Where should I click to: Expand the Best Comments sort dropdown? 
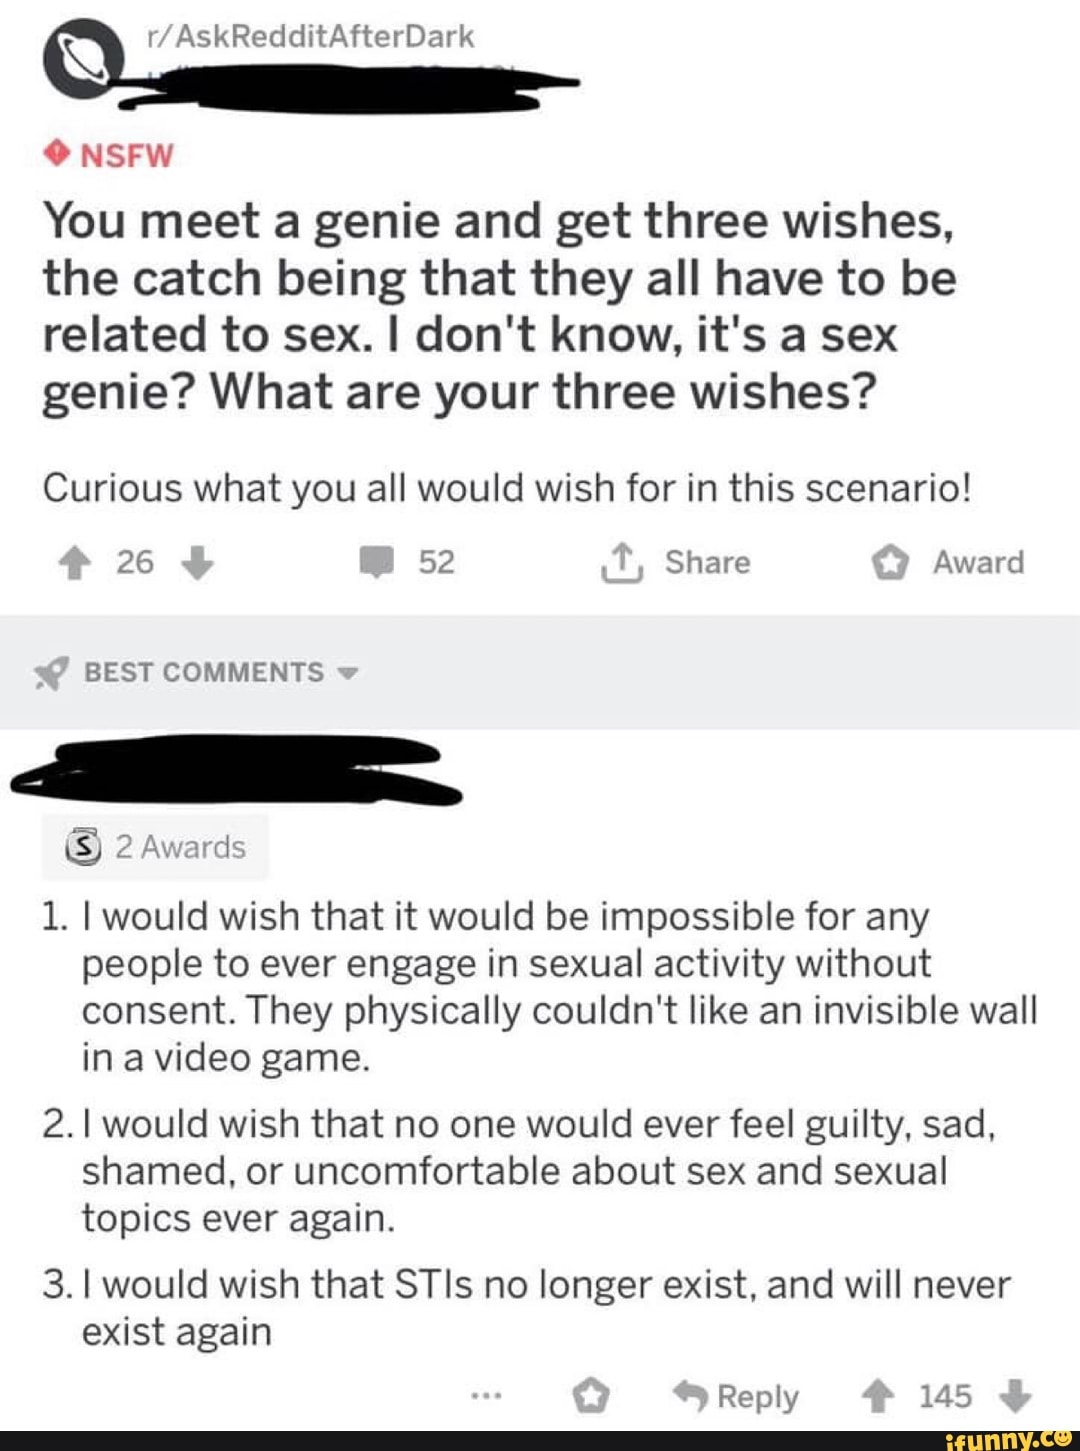pyautogui.click(x=347, y=673)
